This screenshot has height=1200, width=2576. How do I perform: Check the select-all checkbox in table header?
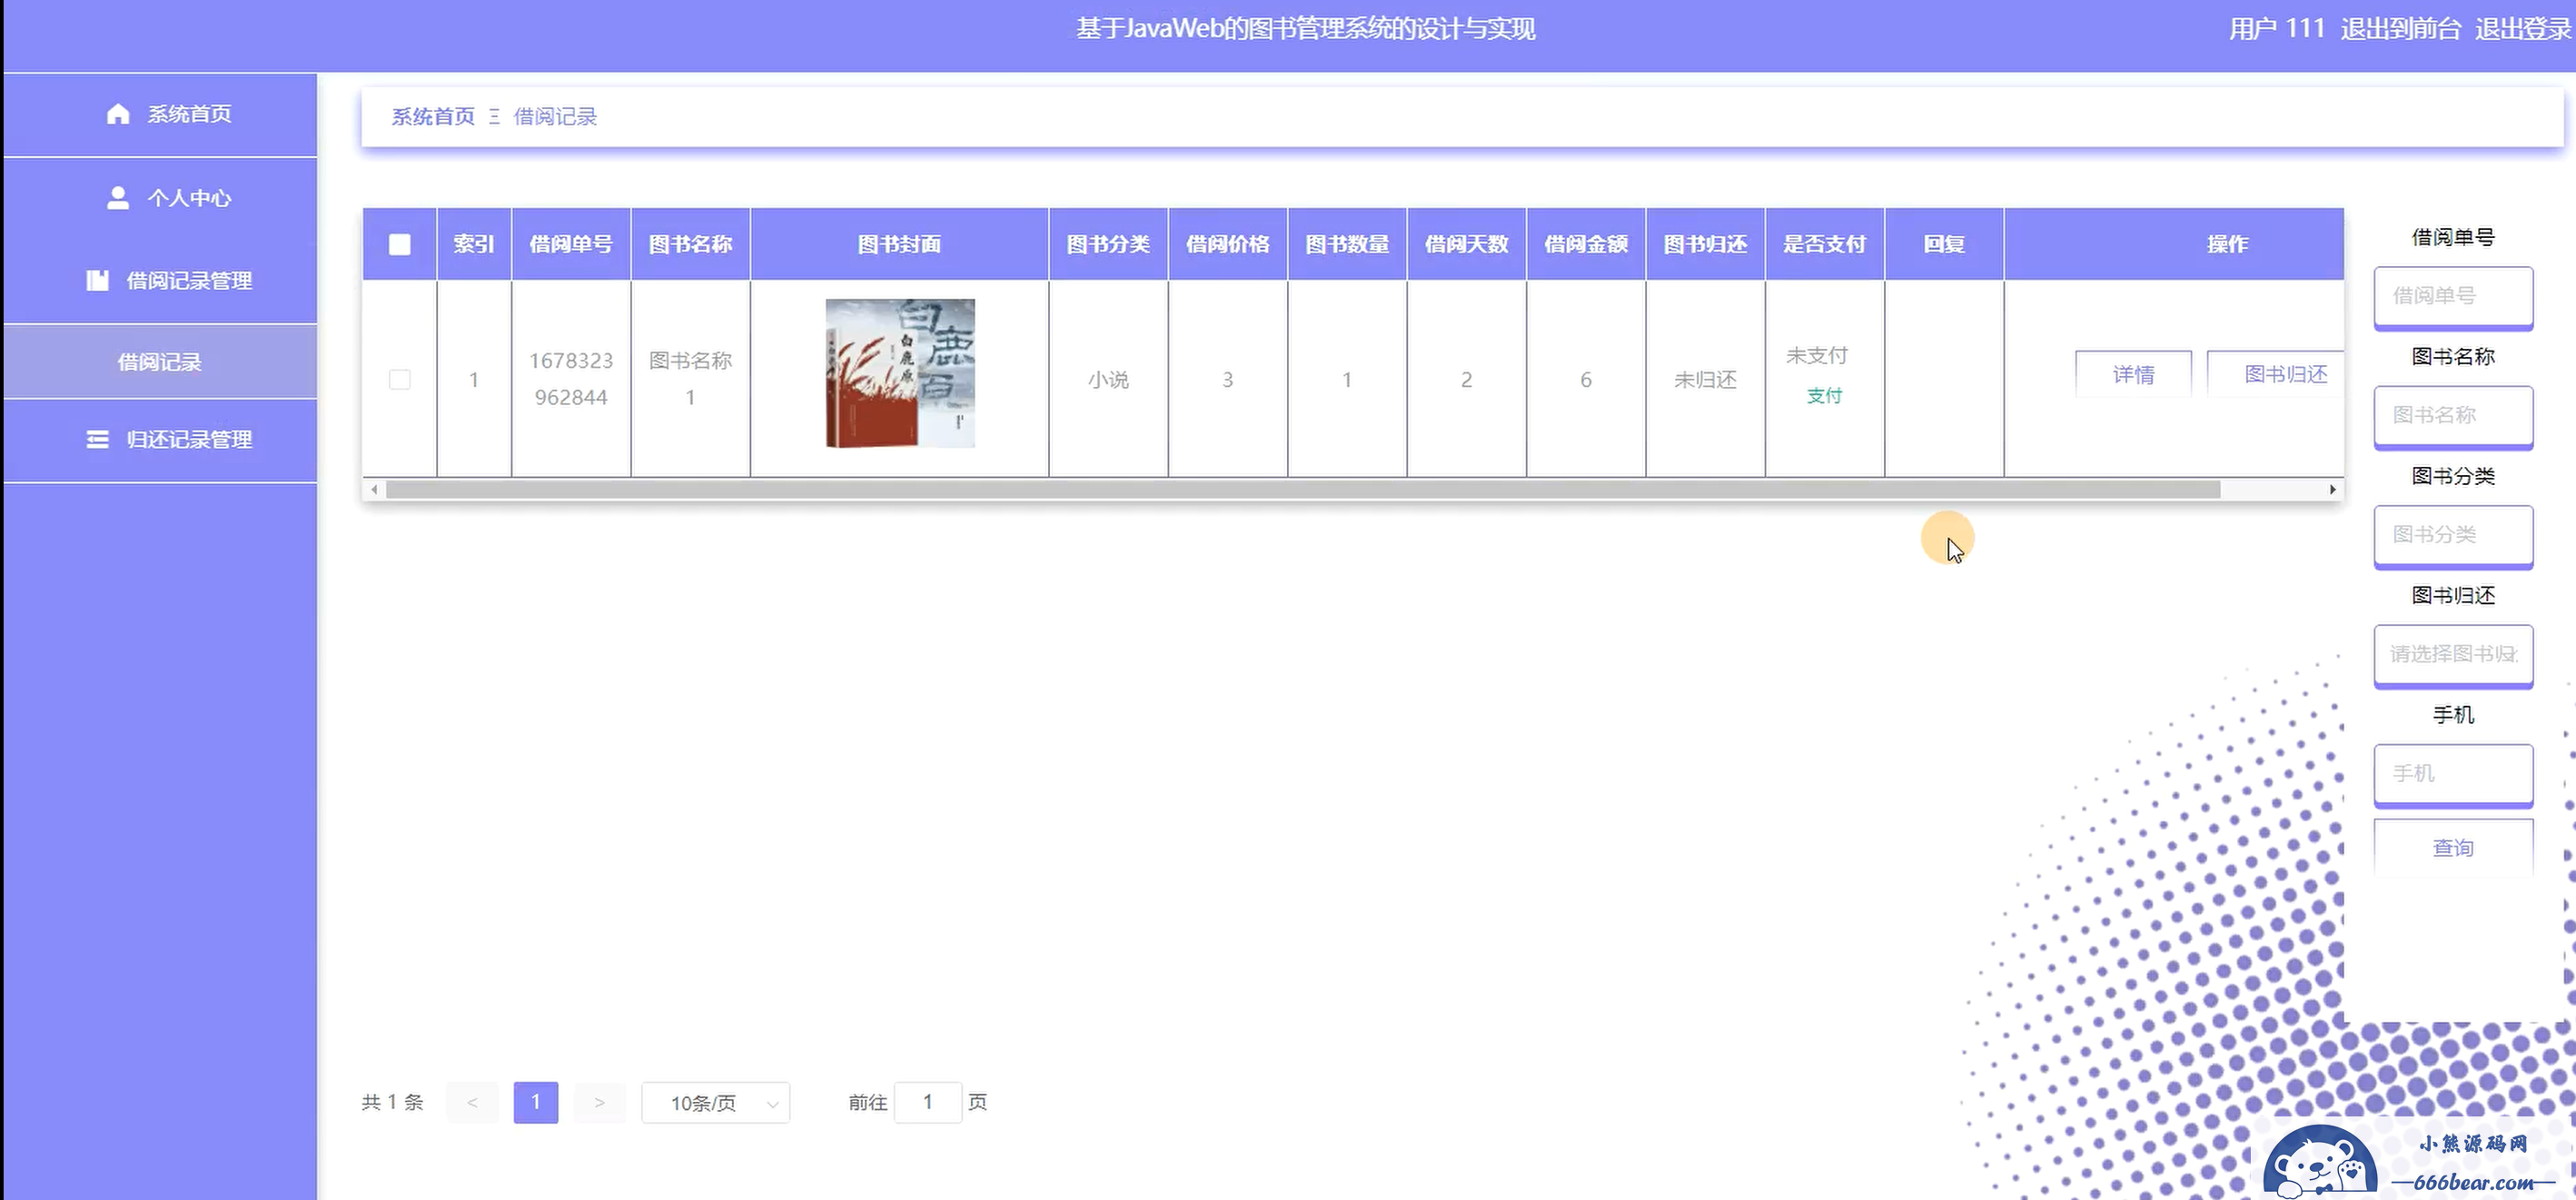(x=399, y=245)
